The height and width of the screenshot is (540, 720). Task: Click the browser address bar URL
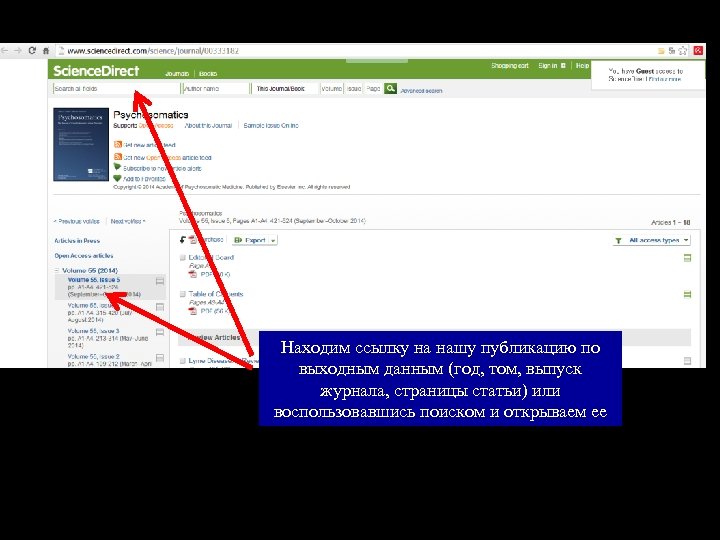click(x=153, y=51)
